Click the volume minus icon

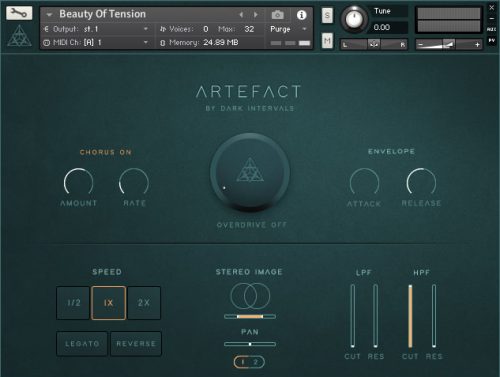421,44
